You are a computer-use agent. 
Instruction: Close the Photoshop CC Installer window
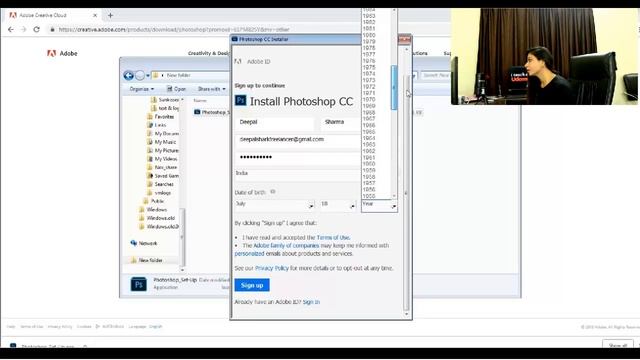[x=404, y=39]
